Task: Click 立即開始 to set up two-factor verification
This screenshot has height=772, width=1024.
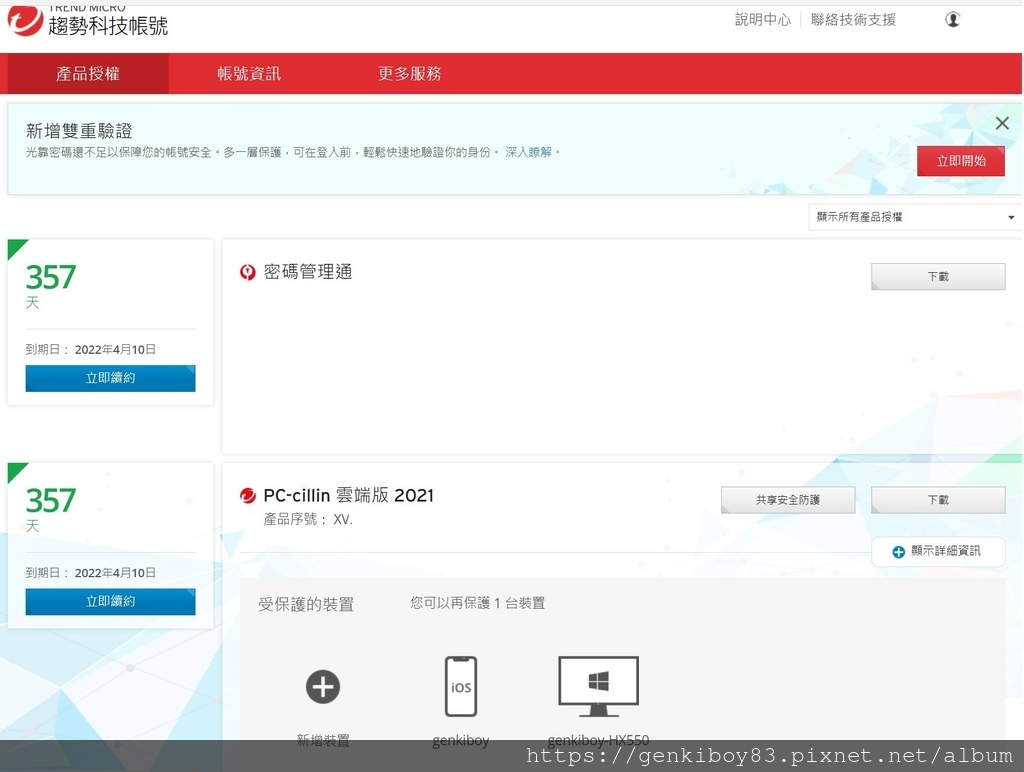Action: pos(961,161)
